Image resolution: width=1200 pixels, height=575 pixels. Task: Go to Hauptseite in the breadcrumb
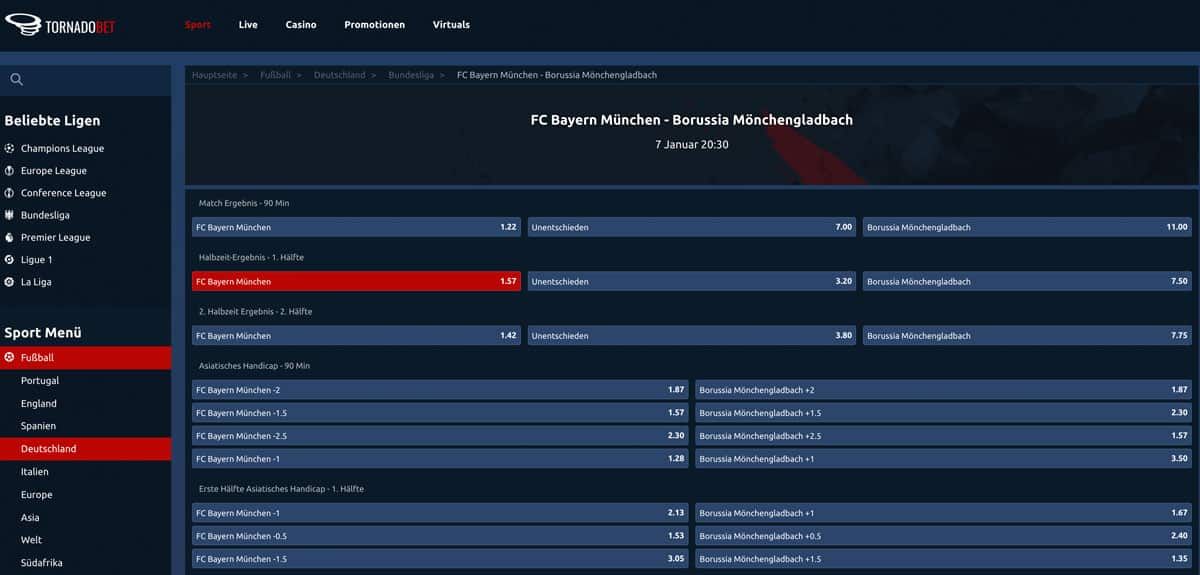[214, 75]
